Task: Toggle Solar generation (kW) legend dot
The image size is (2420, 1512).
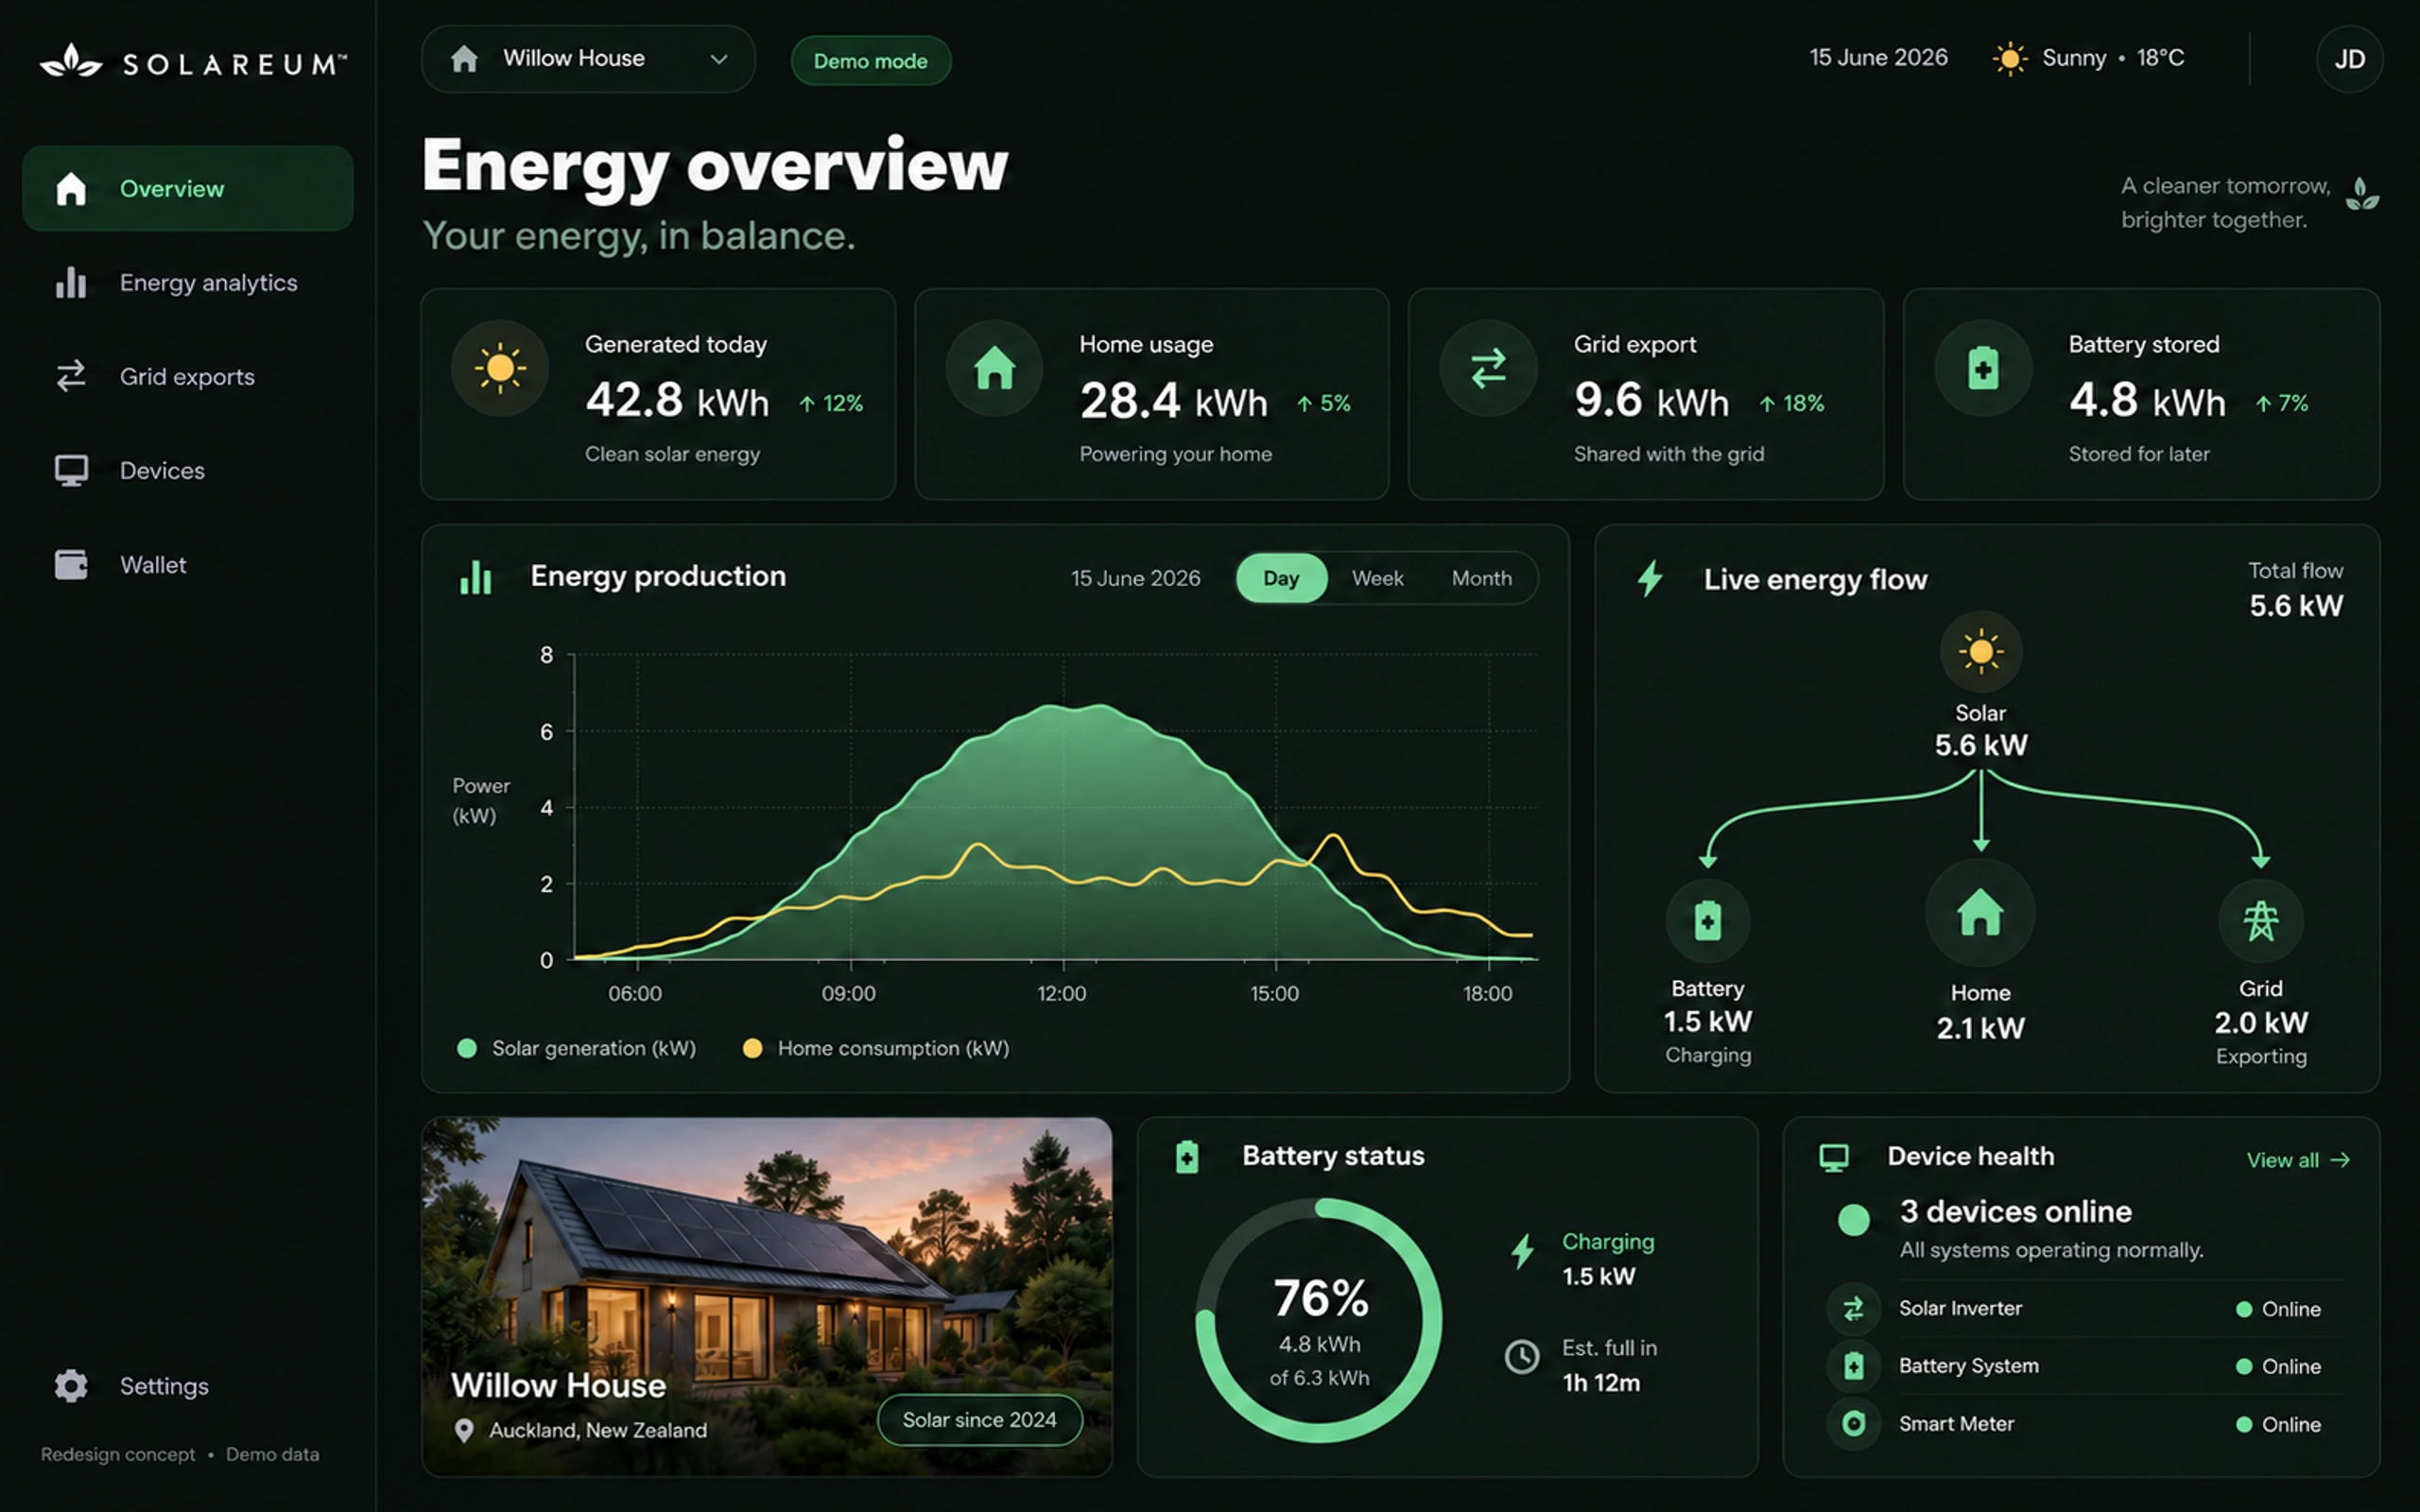Action: (467, 1048)
